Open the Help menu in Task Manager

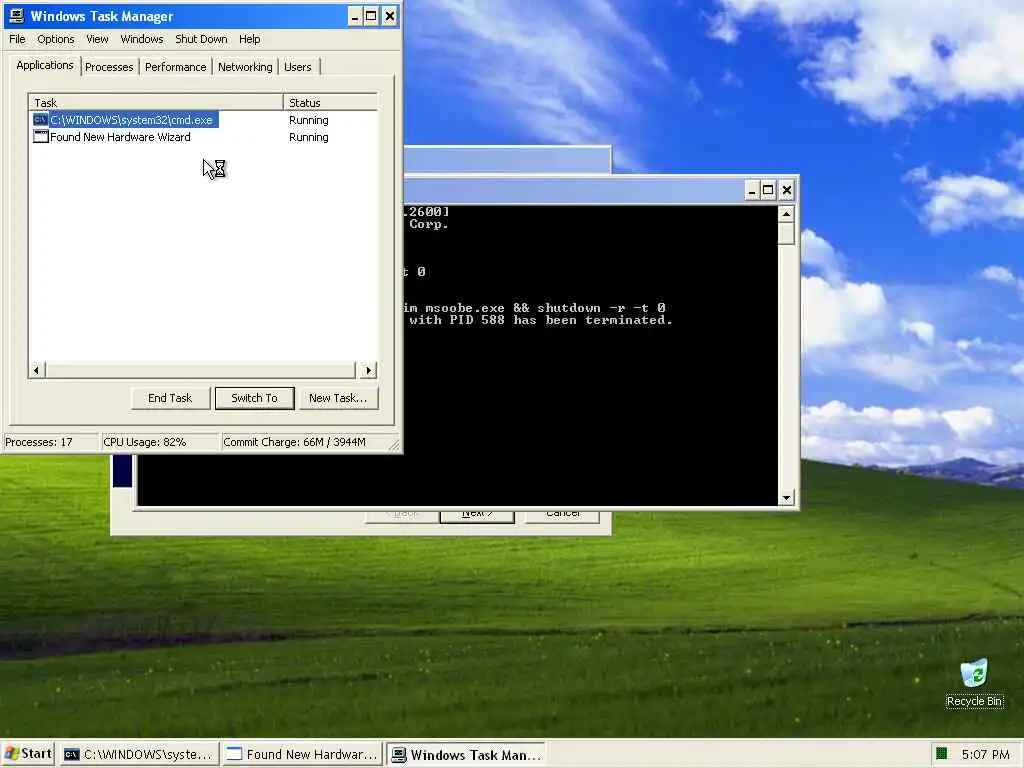coord(249,39)
